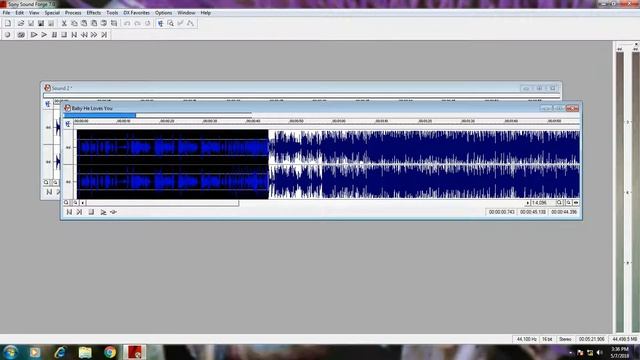This screenshot has width=640, height=360.
Task: Click Play Looped in Baby He Loves You window transport
Action: pos(113,212)
